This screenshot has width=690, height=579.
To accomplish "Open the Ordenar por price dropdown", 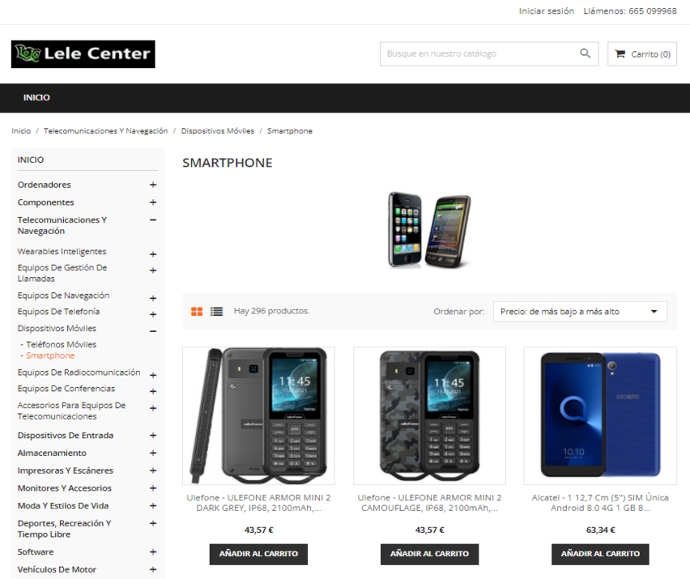I will (x=580, y=311).
